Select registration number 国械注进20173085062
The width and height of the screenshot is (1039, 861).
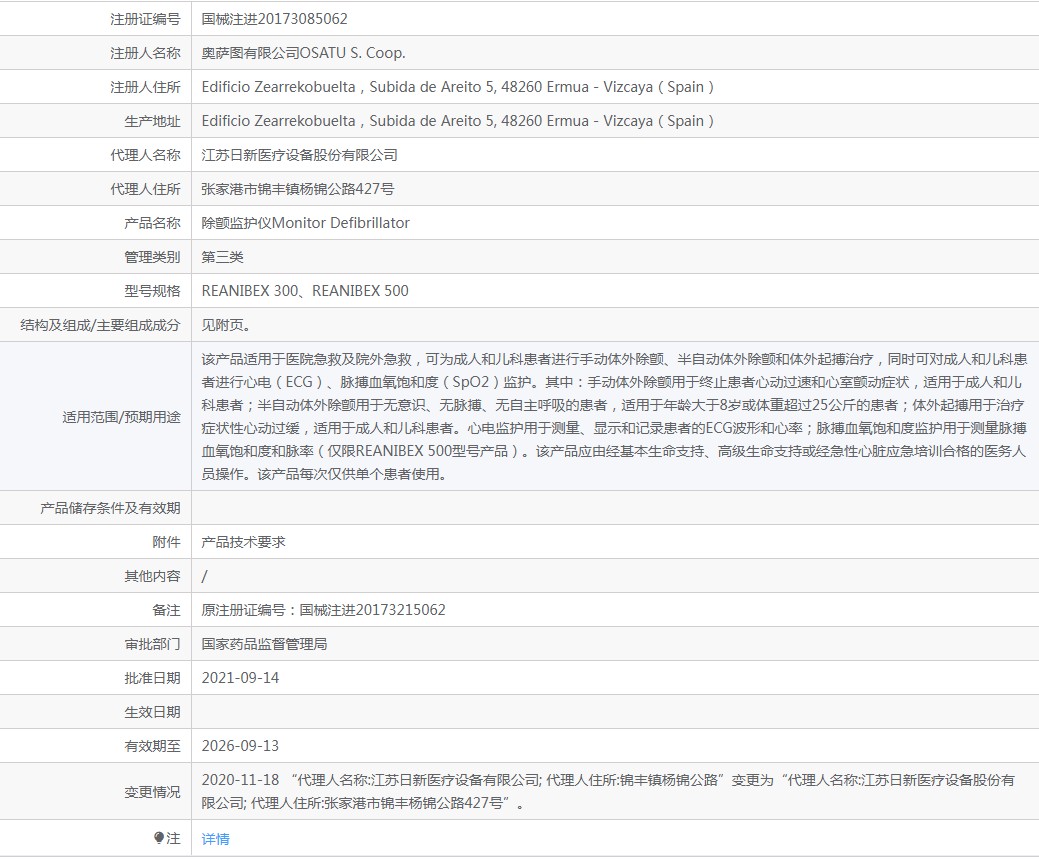(x=274, y=19)
